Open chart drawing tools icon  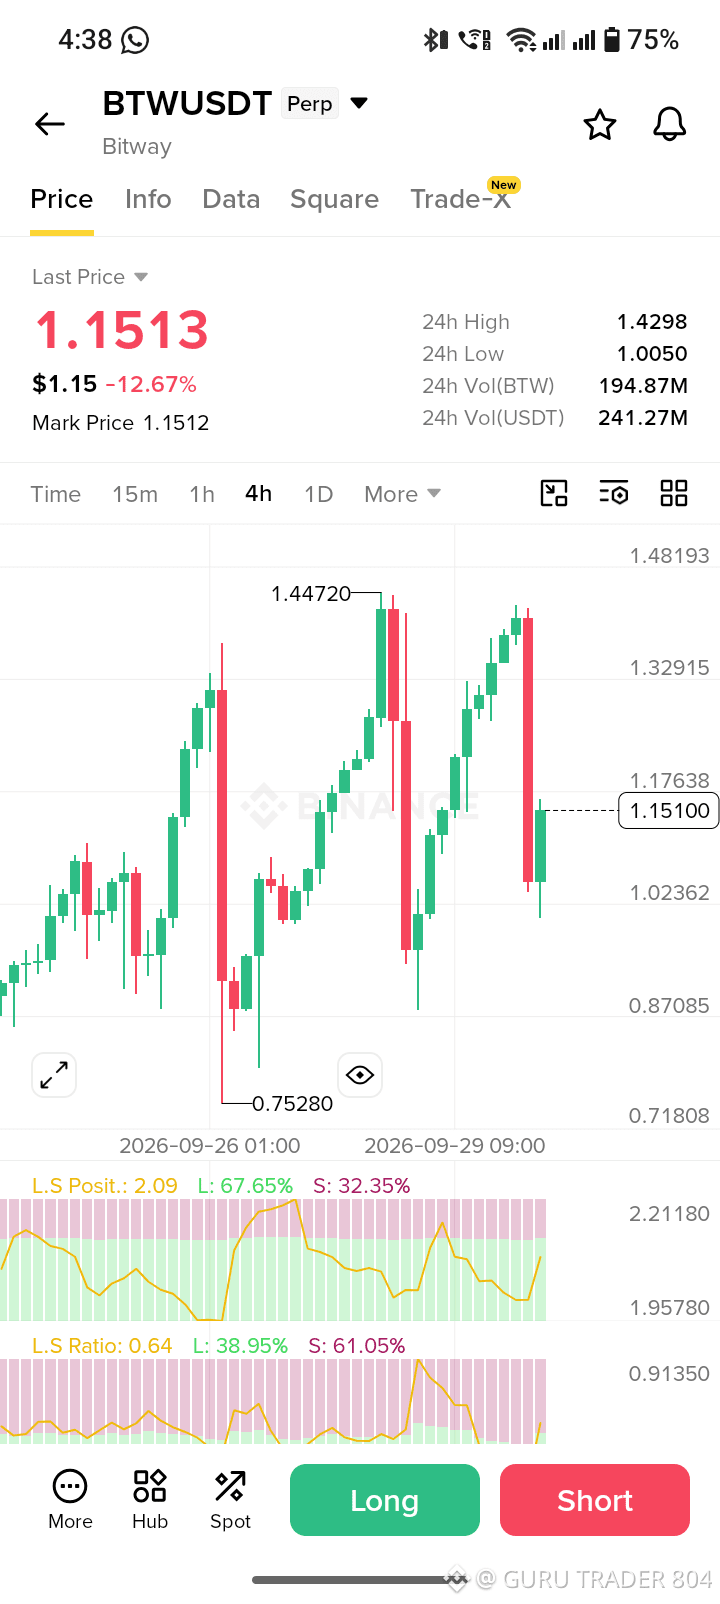tap(554, 493)
